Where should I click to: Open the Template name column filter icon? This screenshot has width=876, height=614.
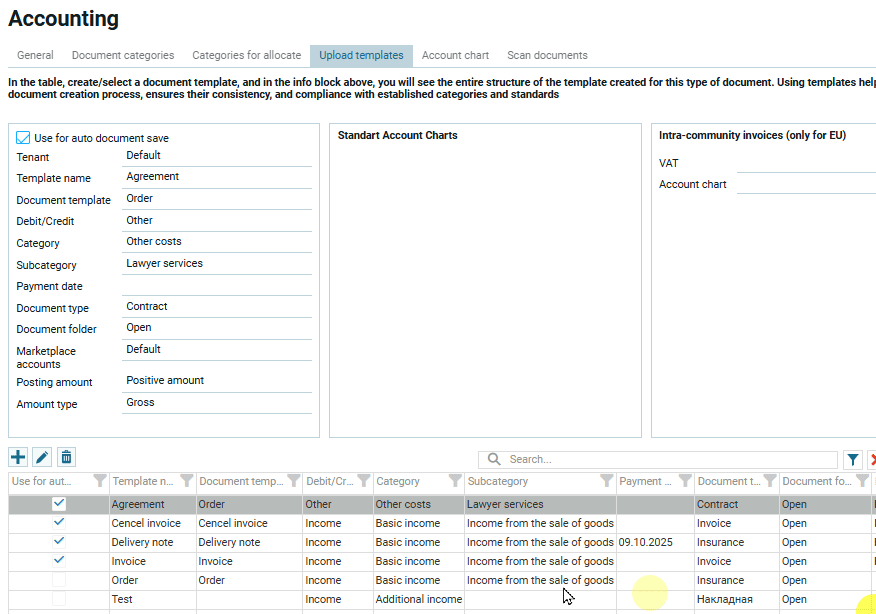[186, 481]
